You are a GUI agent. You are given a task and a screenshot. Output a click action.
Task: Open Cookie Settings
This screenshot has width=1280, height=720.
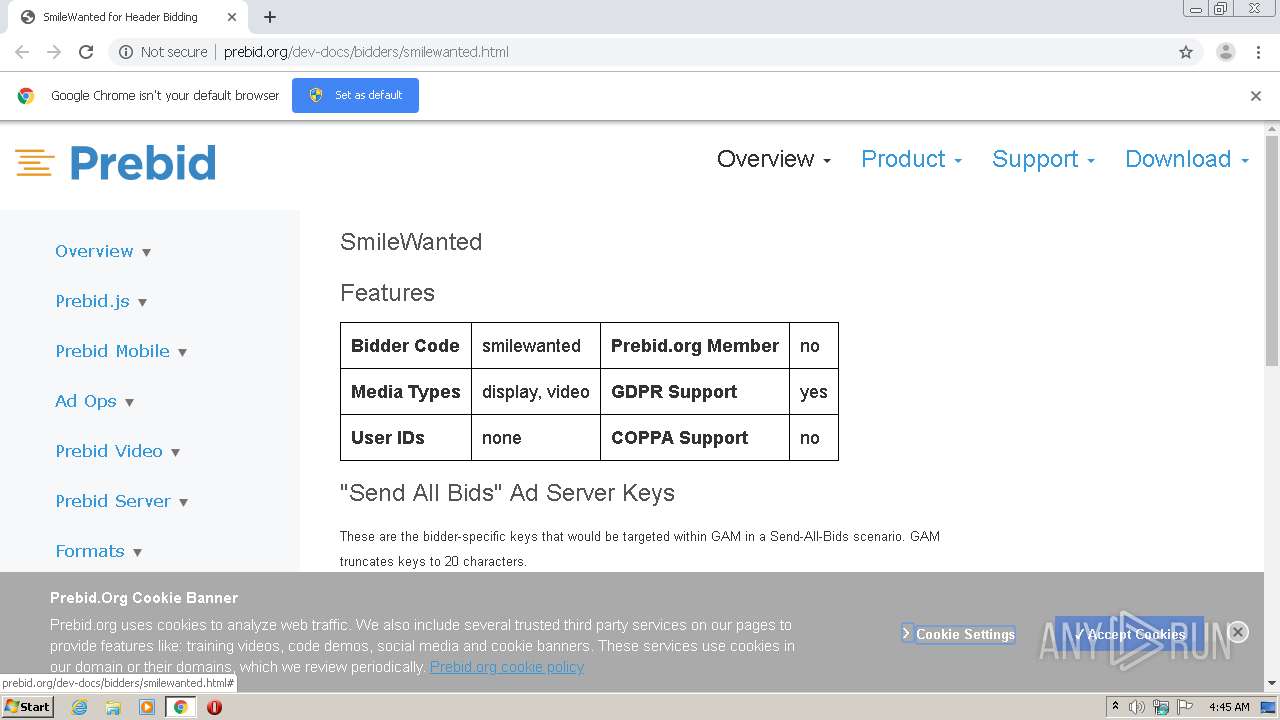coord(958,634)
